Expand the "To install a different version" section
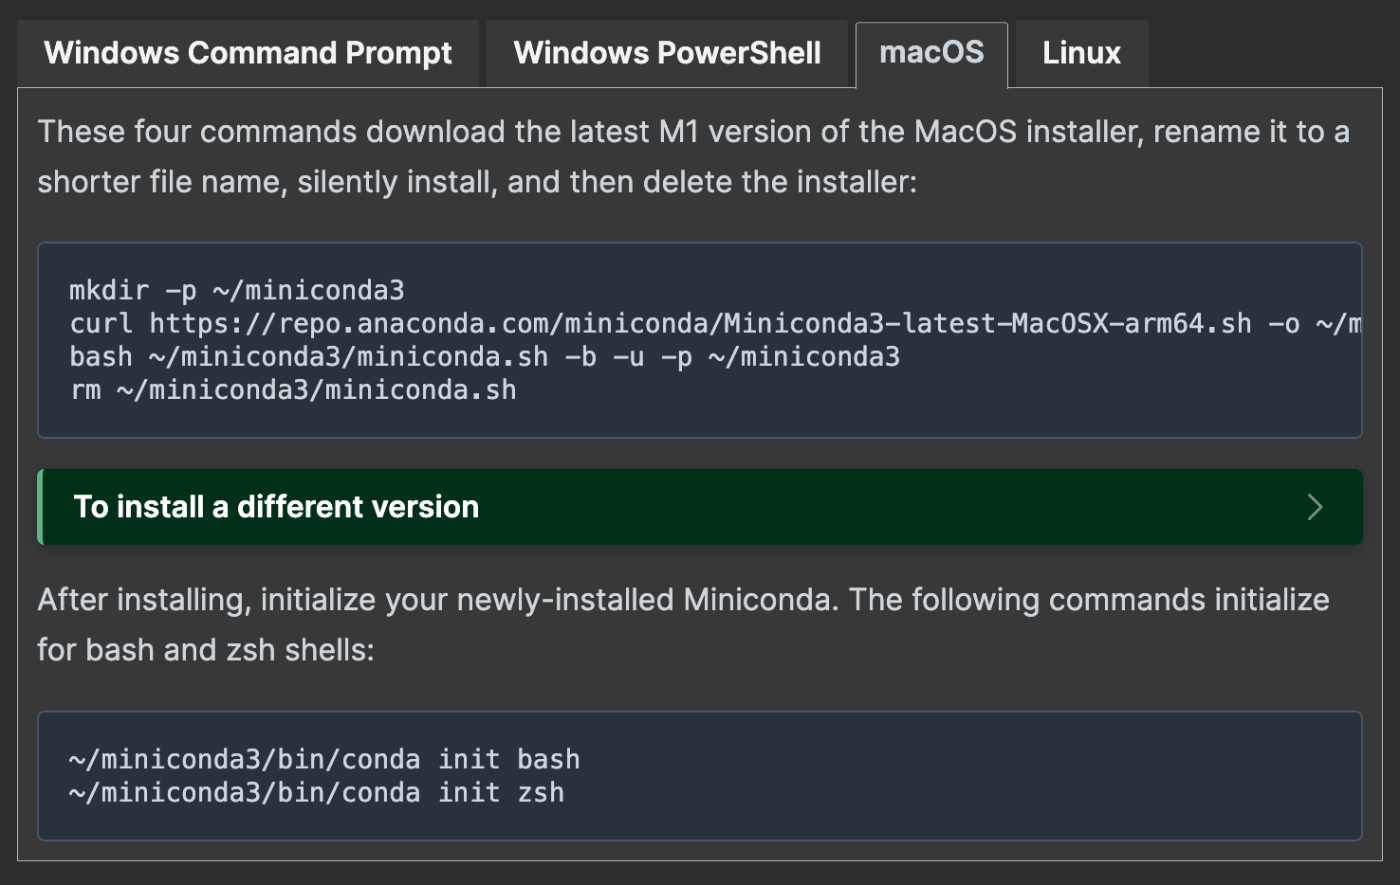The height and width of the screenshot is (885, 1400). [700, 507]
